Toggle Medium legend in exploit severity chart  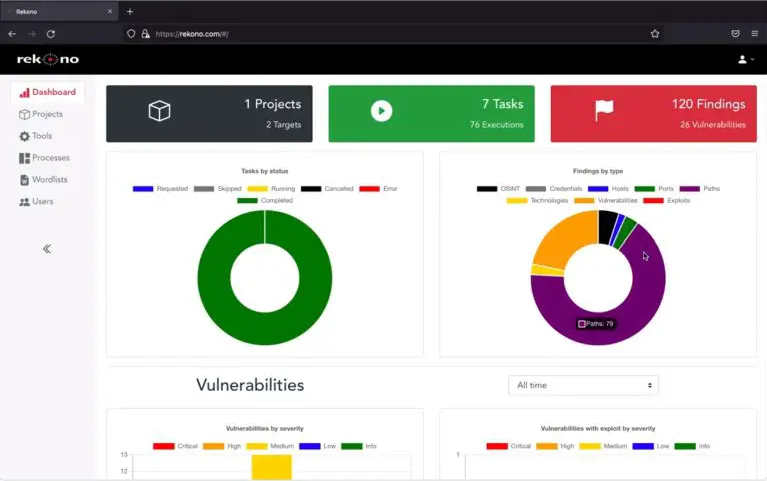tap(603, 446)
